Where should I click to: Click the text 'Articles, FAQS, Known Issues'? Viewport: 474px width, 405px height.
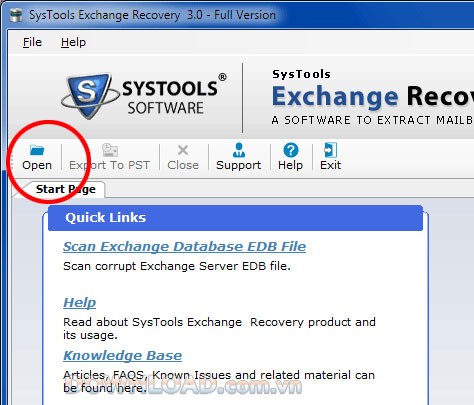(148, 375)
